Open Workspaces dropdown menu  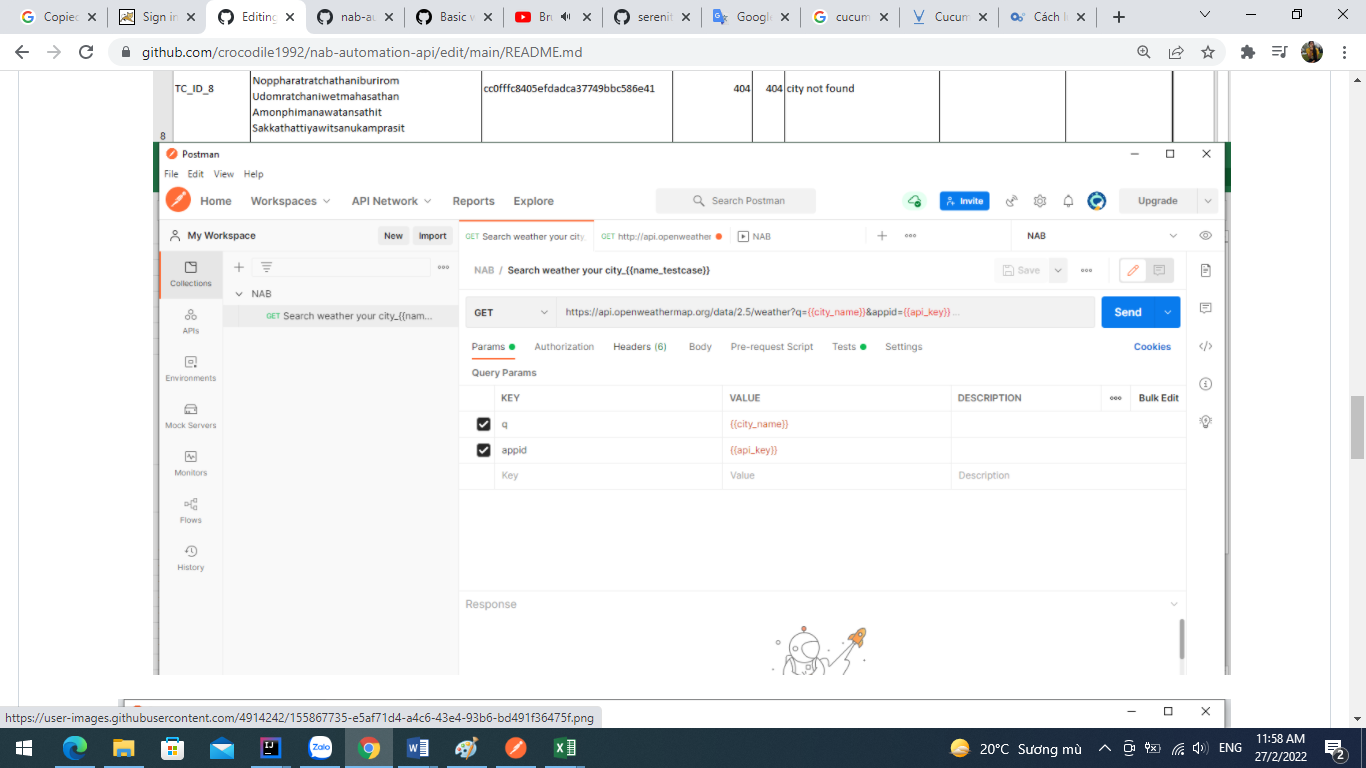coord(290,201)
